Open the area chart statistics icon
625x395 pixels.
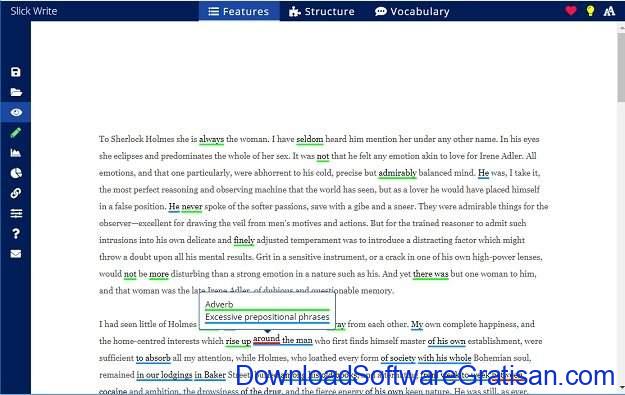point(16,153)
